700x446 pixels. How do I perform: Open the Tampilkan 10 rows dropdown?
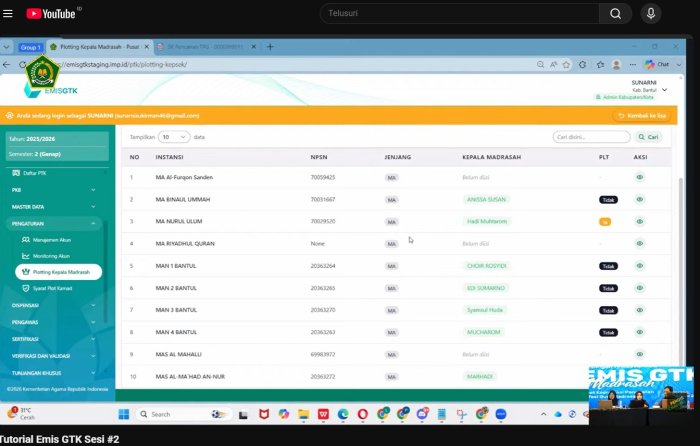tap(174, 137)
